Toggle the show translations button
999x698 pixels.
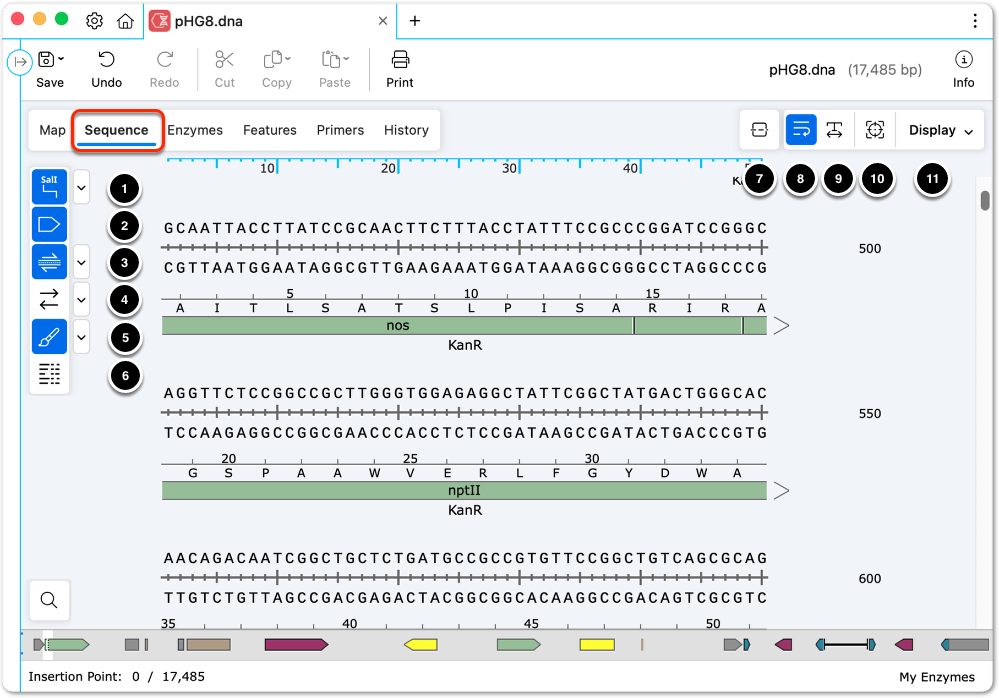point(49,262)
